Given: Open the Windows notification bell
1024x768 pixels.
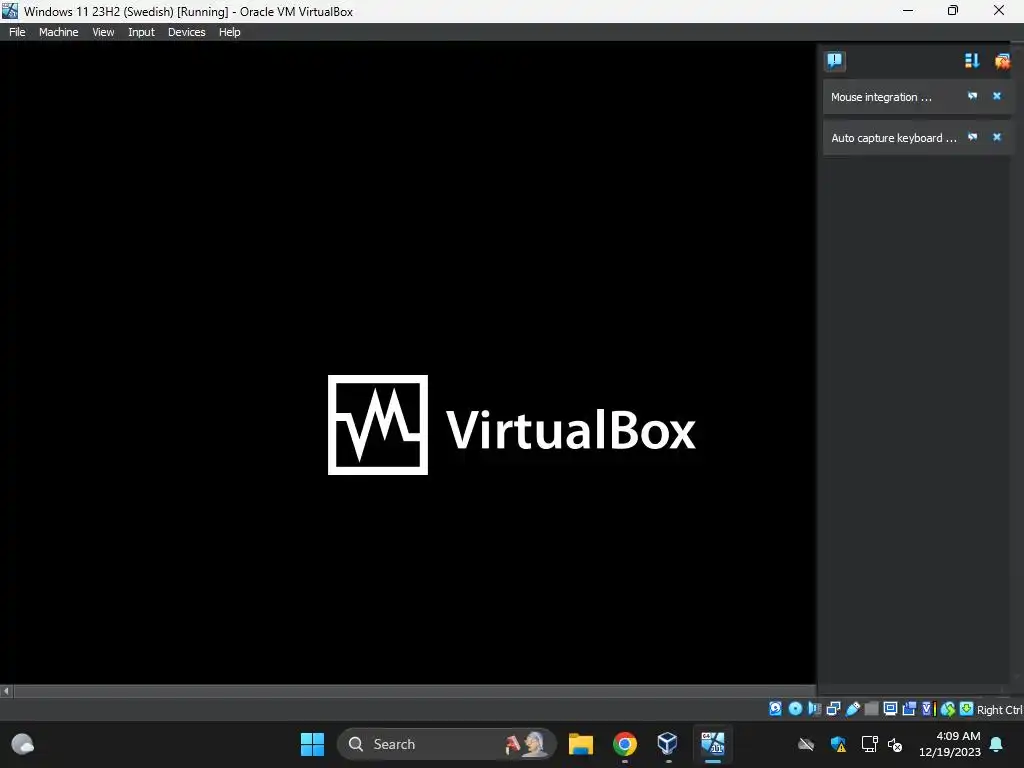Looking at the screenshot, I should click(x=997, y=744).
